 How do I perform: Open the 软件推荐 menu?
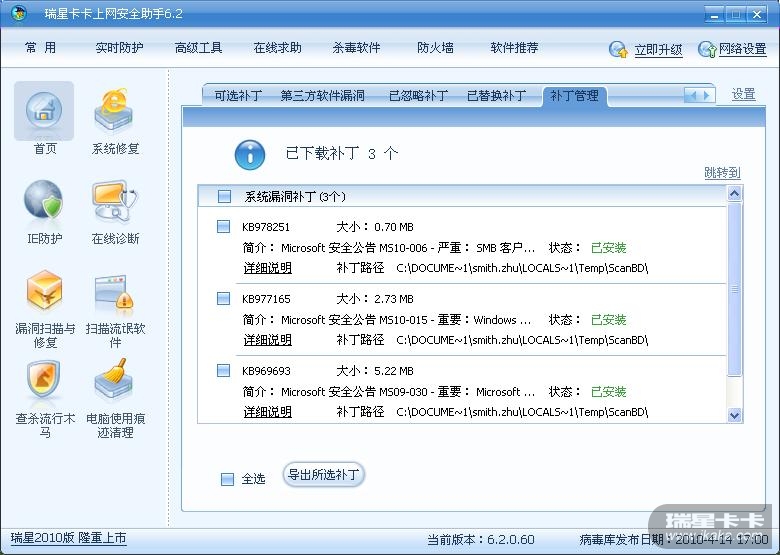click(514, 48)
